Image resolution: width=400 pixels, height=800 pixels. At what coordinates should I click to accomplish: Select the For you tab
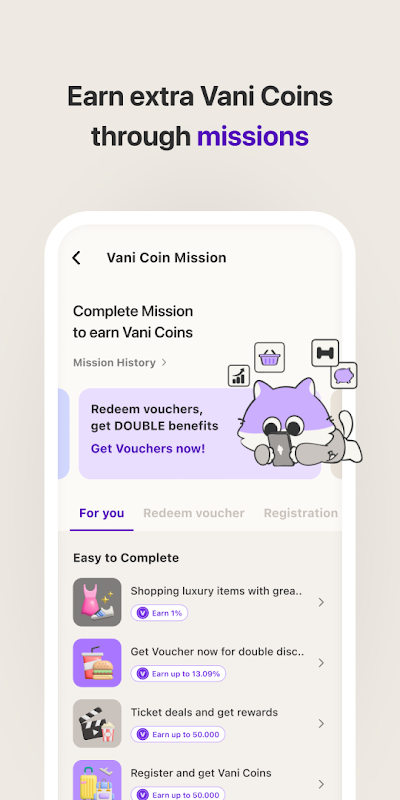[x=102, y=513]
